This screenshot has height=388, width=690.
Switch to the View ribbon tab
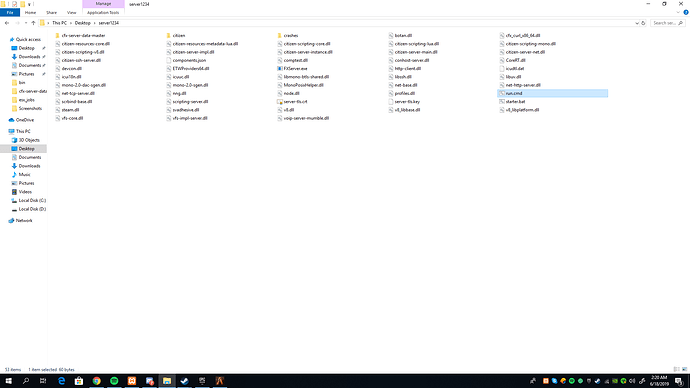coord(71,12)
